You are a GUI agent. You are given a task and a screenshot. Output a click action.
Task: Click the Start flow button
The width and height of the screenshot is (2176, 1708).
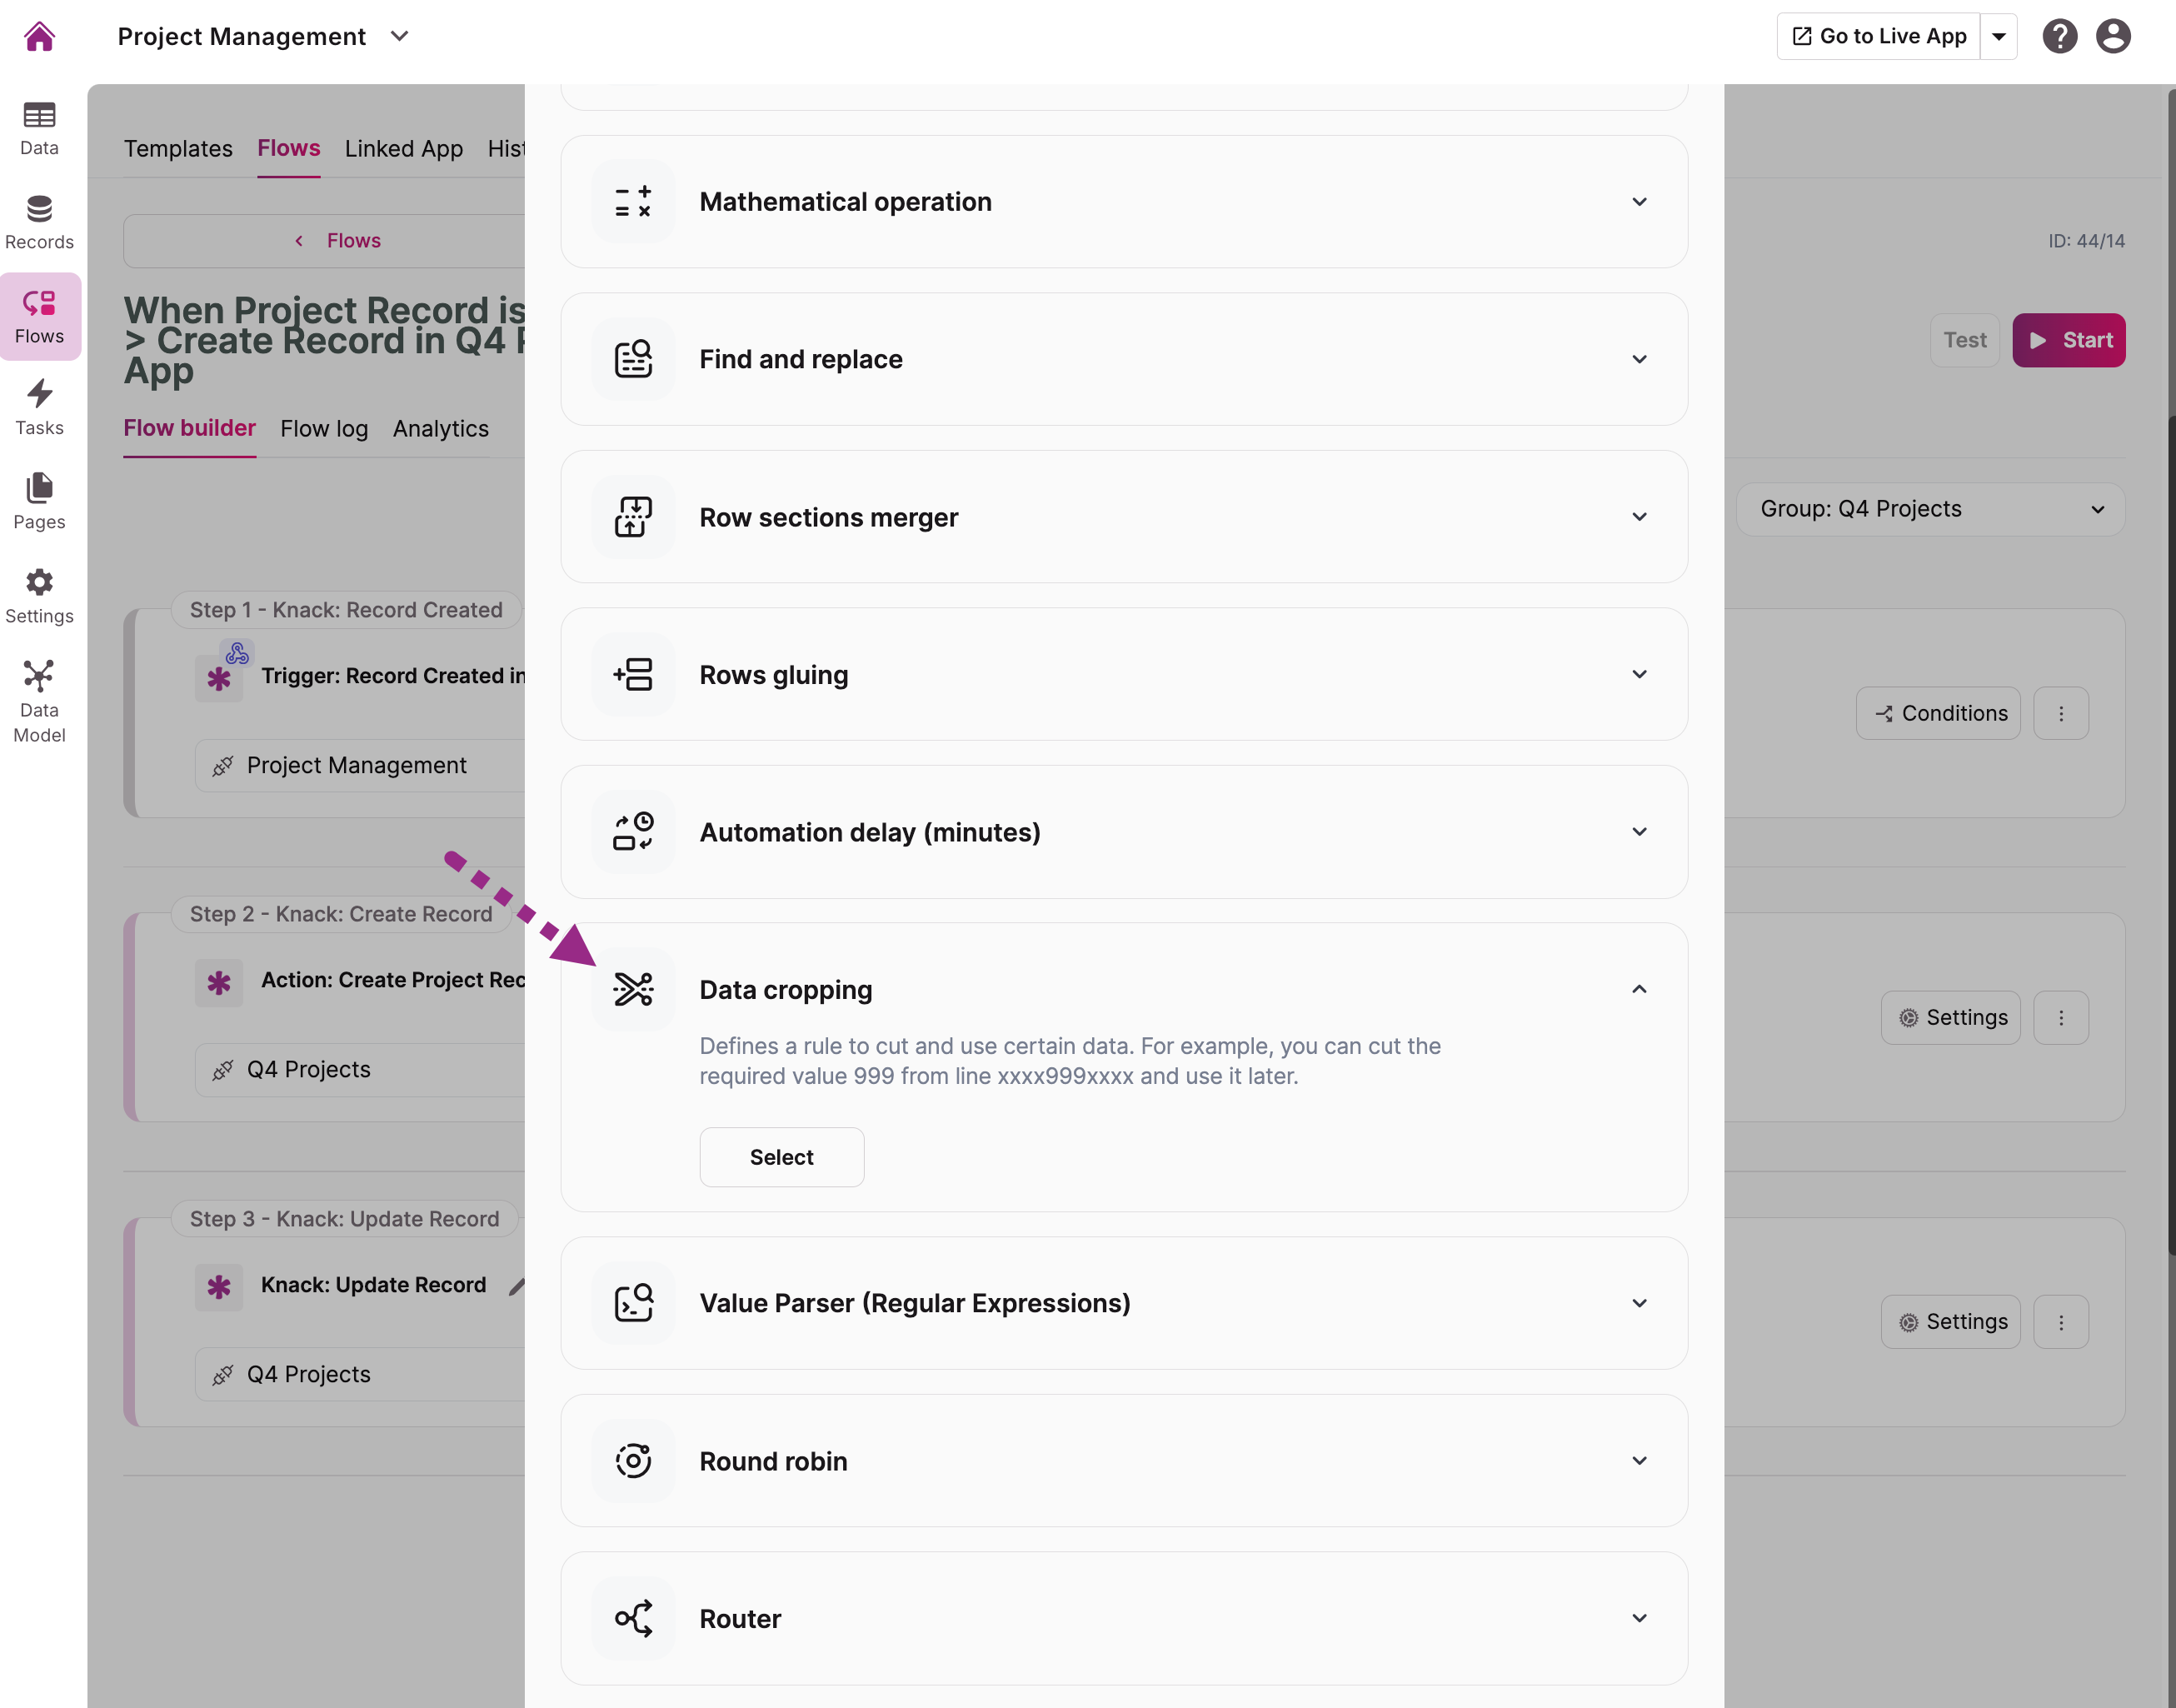click(2068, 340)
